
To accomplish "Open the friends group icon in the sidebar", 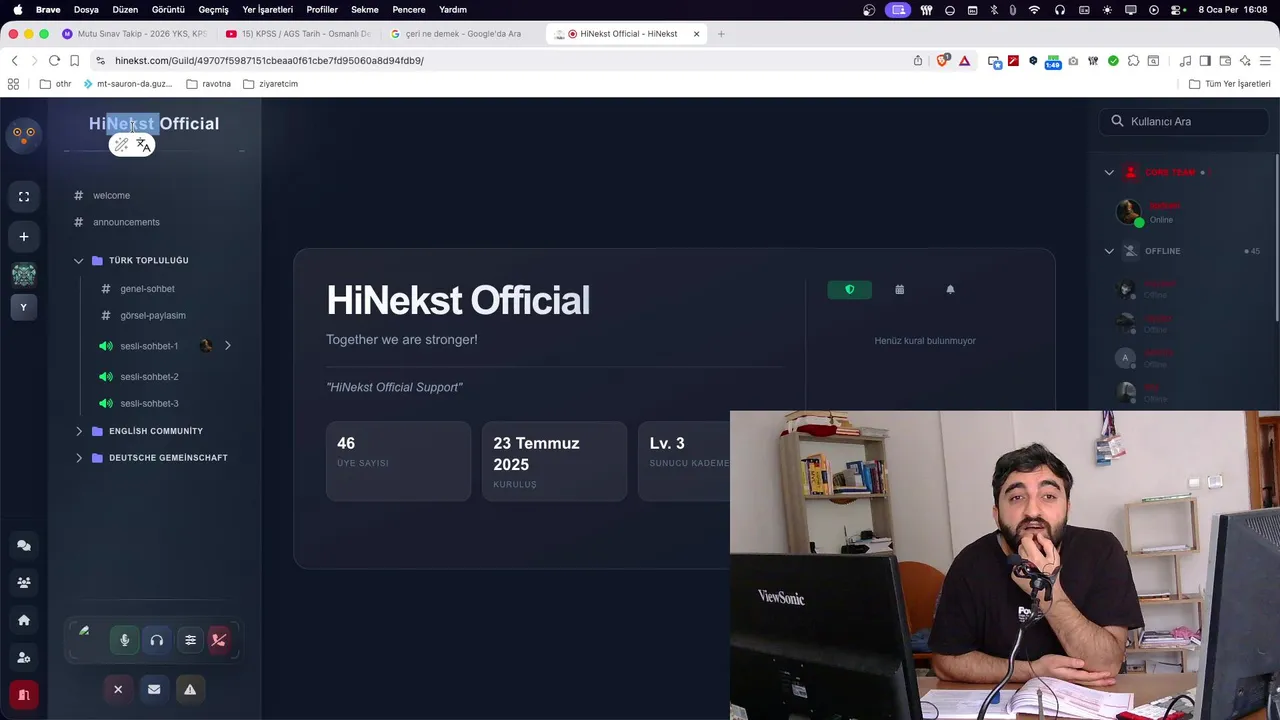I will 24,582.
